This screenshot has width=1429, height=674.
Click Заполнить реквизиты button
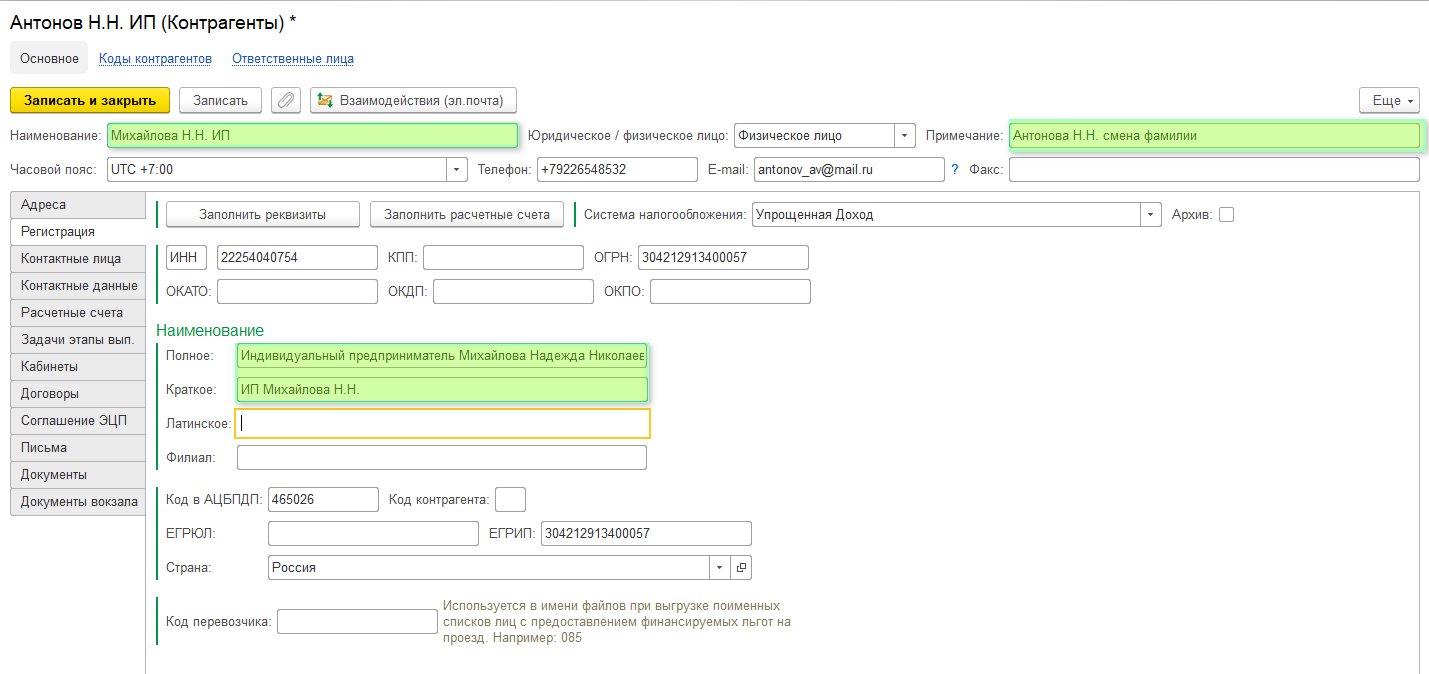pyautogui.click(x=262, y=214)
